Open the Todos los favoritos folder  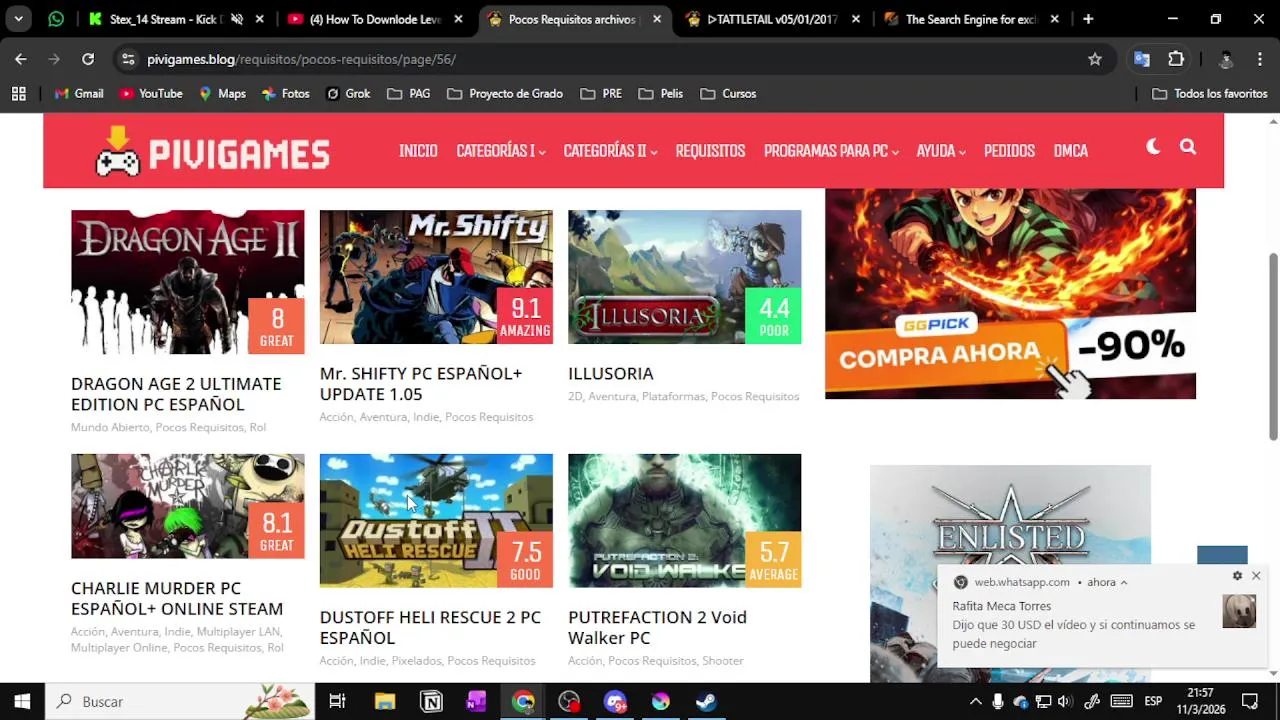tap(1210, 93)
